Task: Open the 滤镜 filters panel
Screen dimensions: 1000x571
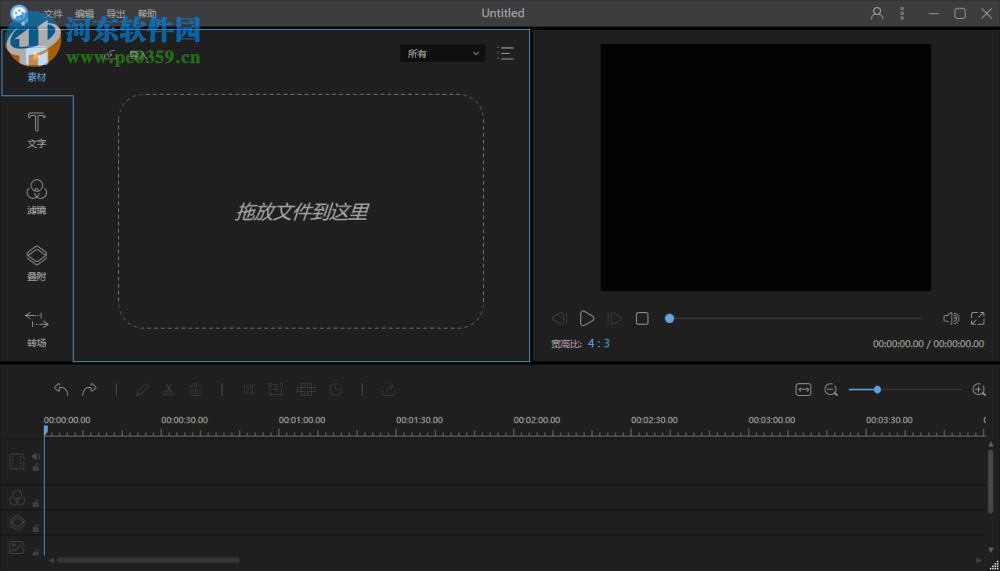Action: coord(36,196)
